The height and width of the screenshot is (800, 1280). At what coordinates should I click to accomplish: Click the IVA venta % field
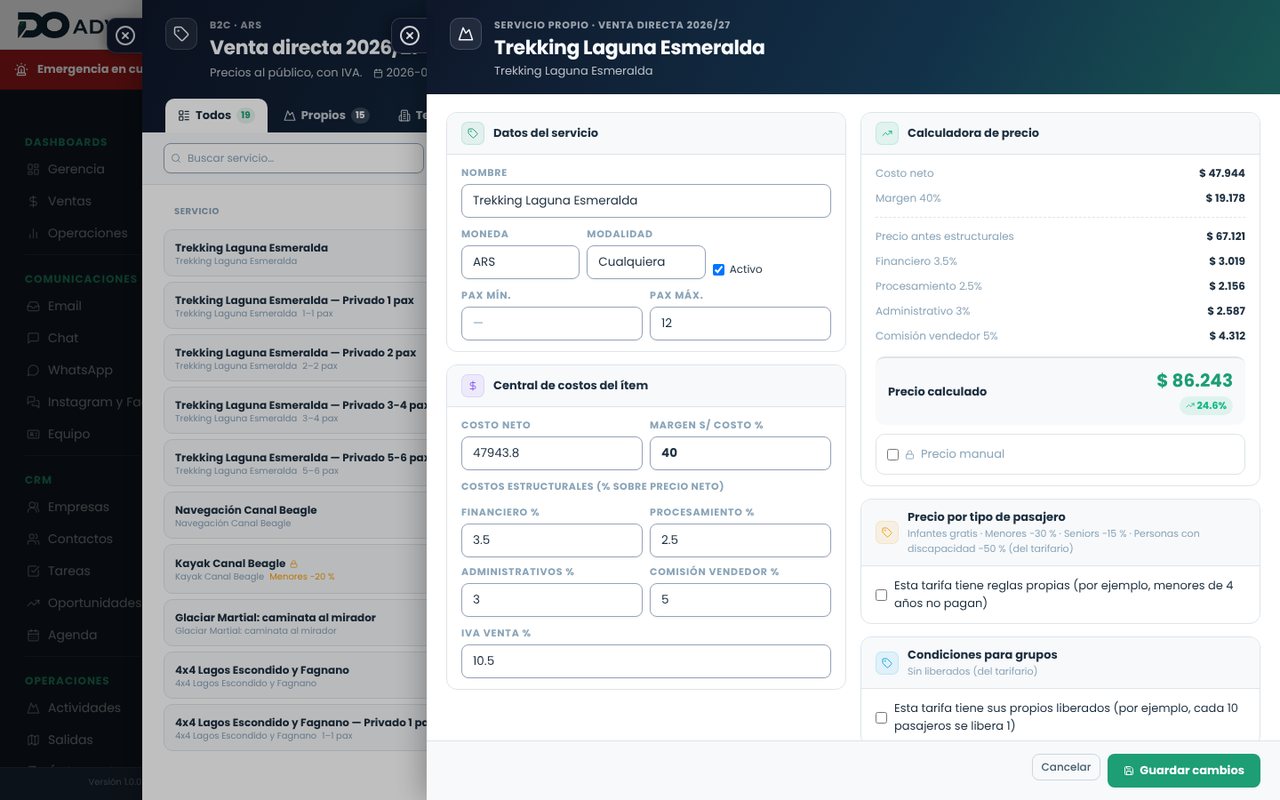646,661
